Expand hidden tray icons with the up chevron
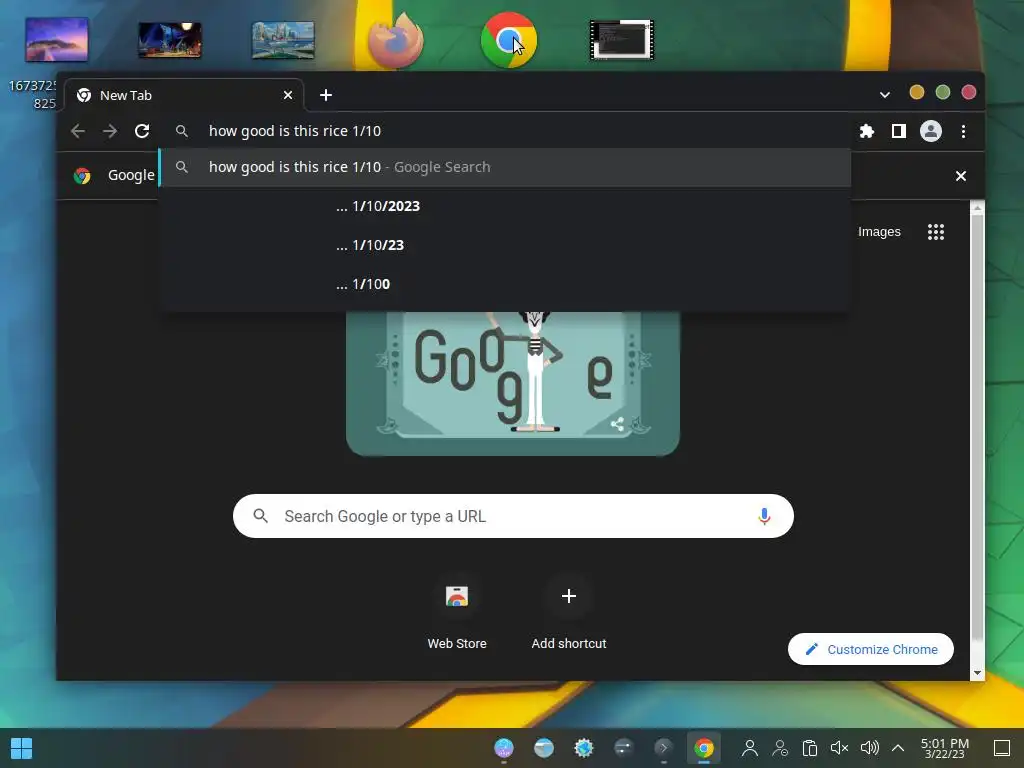The height and width of the screenshot is (768, 1024). coord(898,748)
